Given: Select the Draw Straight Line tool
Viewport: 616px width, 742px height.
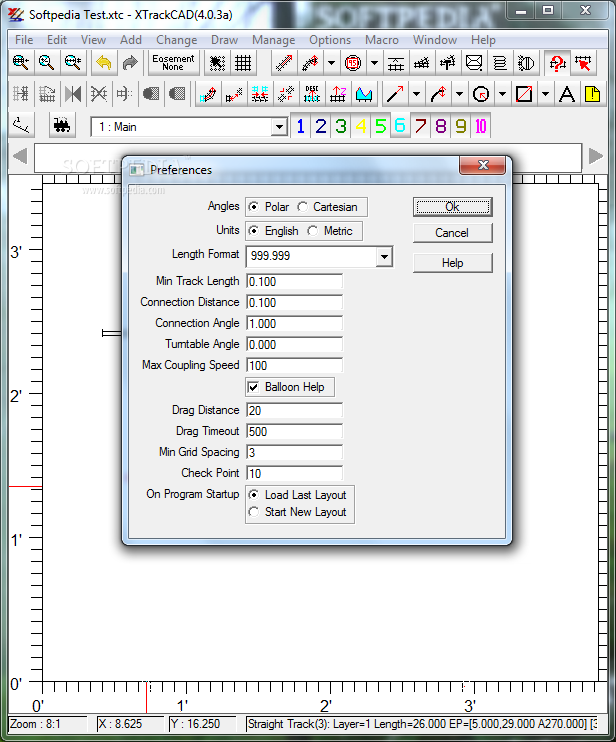Looking at the screenshot, I should point(395,94).
